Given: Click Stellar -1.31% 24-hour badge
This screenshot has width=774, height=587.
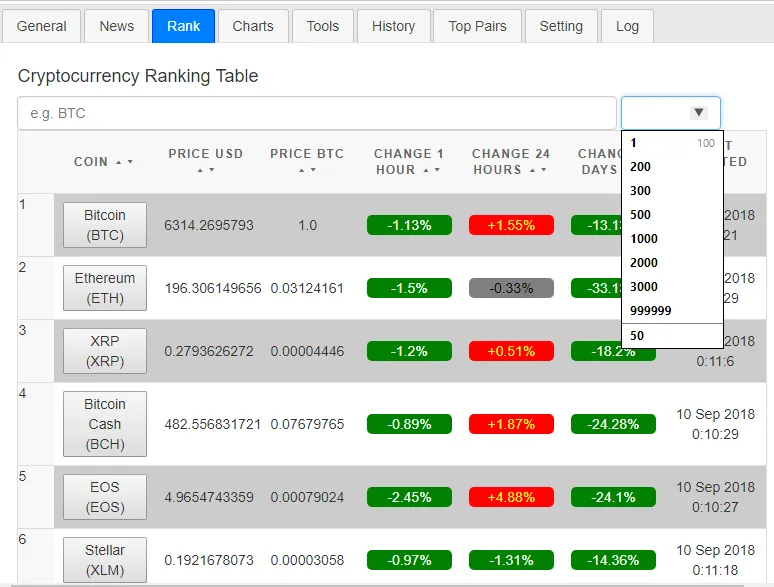Looking at the screenshot, I should (x=511, y=560).
